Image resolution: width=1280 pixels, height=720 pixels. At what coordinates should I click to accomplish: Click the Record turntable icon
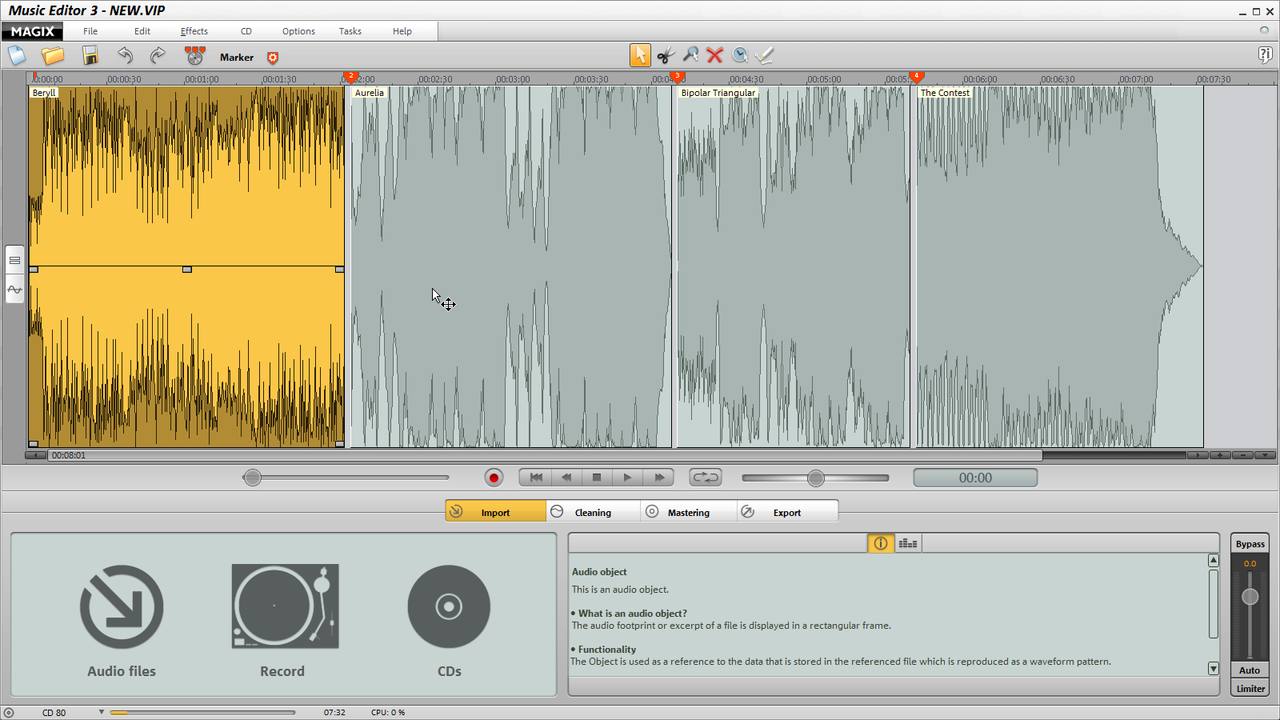[284, 606]
